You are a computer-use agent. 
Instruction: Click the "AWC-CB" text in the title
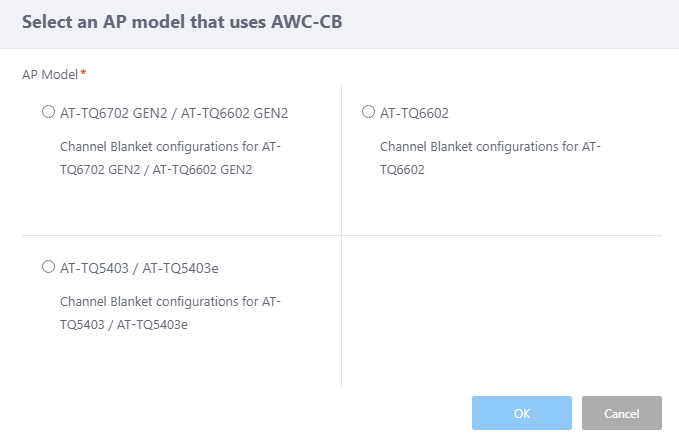click(307, 23)
